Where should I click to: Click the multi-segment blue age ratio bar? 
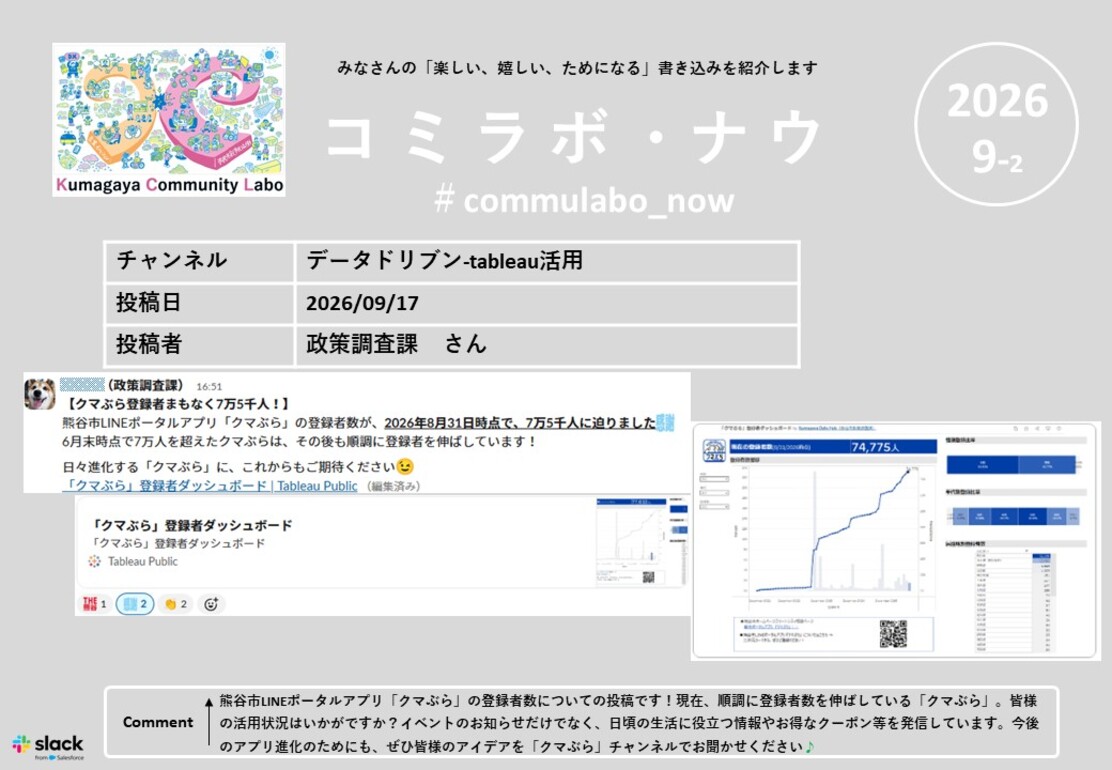click(1013, 516)
